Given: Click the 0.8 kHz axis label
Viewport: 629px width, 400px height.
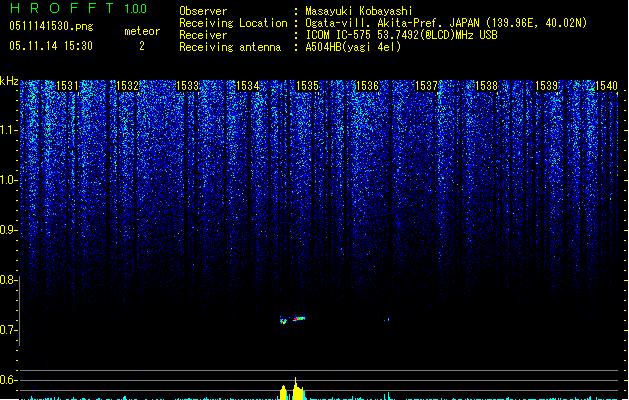Looking at the screenshot, I should point(8,280).
